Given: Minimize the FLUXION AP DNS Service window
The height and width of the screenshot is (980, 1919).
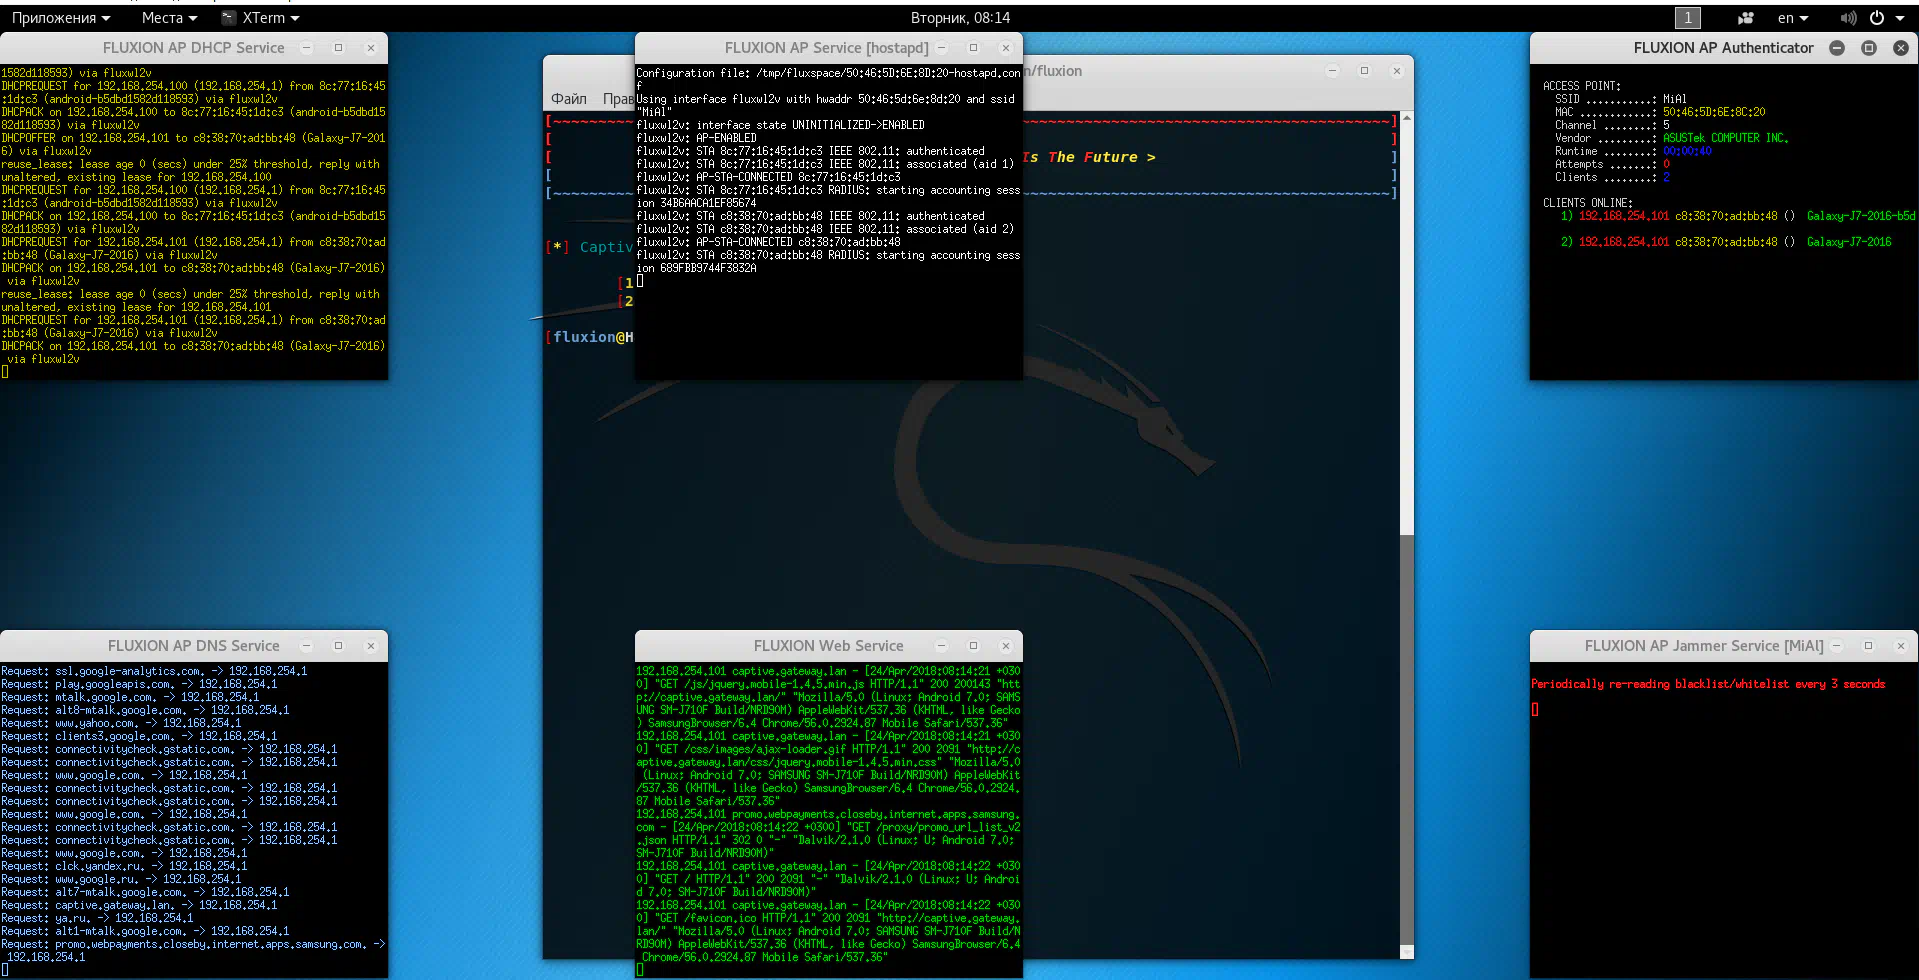Looking at the screenshot, I should tap(307, 646).
